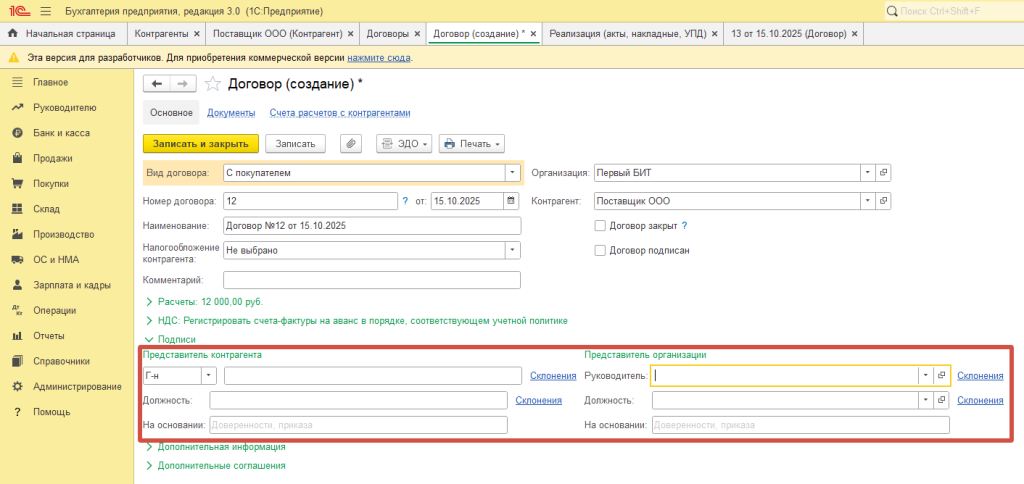The width and height of the screenshot is (1024, 484).
Task: Click open-form icon beside Руководитель field
Action: pos(941,375)
